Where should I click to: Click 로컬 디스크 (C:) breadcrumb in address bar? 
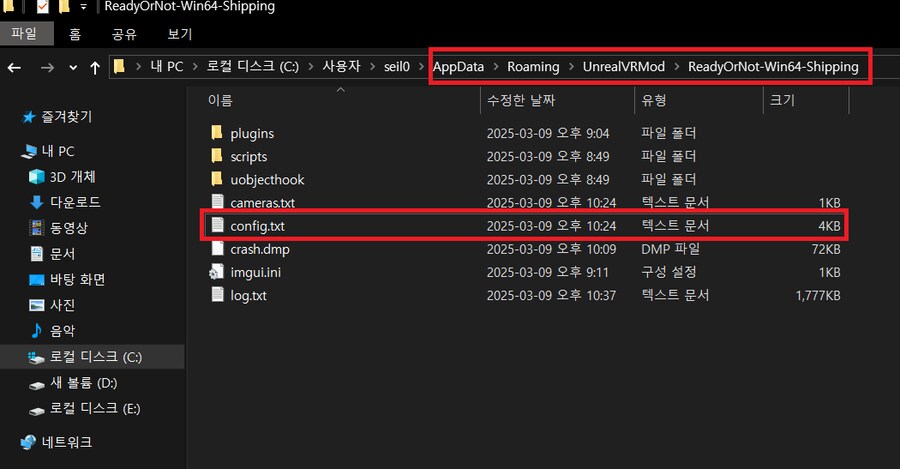[x=253, y=67]
